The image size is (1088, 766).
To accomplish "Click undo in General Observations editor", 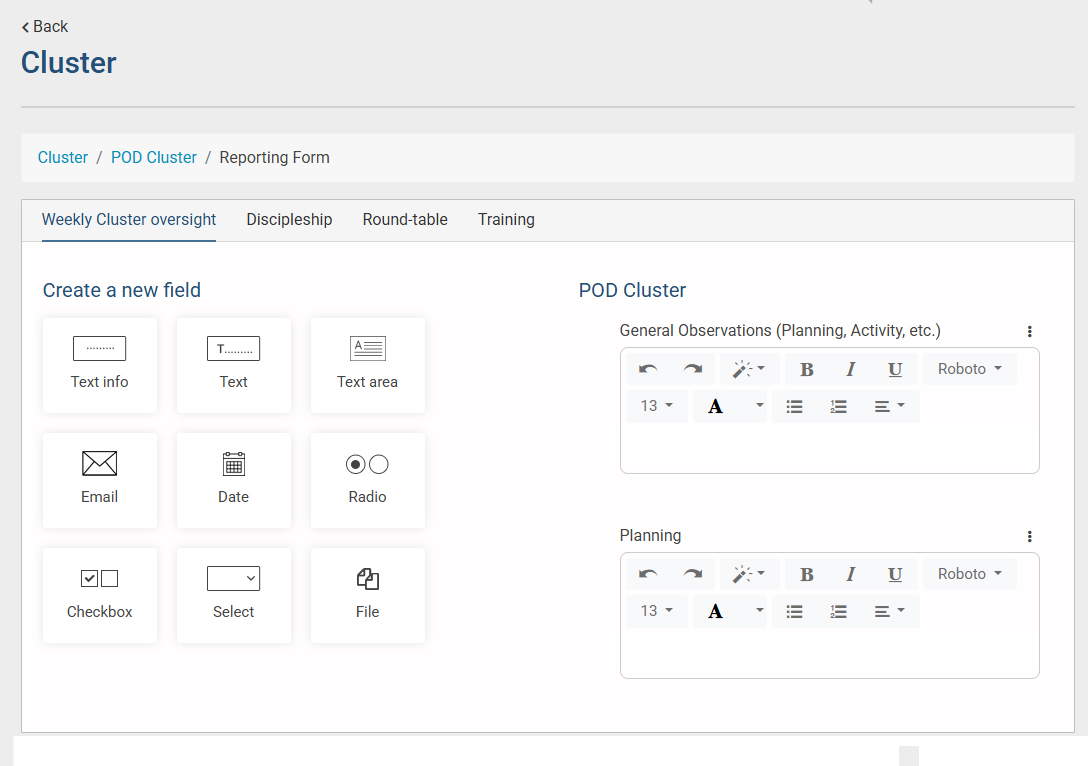I will (x=648, y=369).
